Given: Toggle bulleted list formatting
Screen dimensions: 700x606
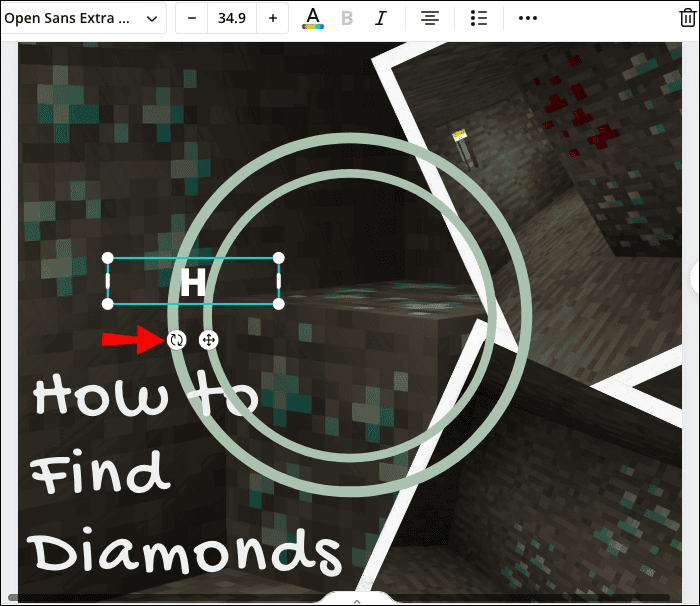Looking at the screenshot, I should point(479,19).
